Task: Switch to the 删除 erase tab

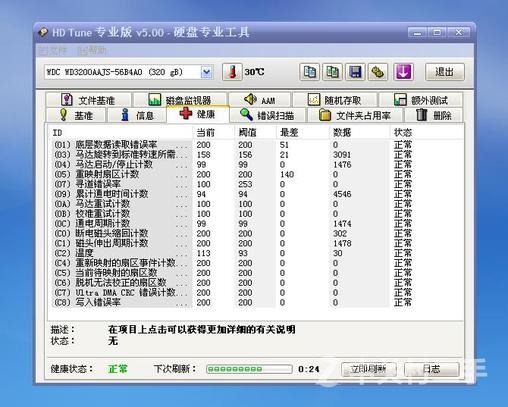Action: tap(434, 115)
